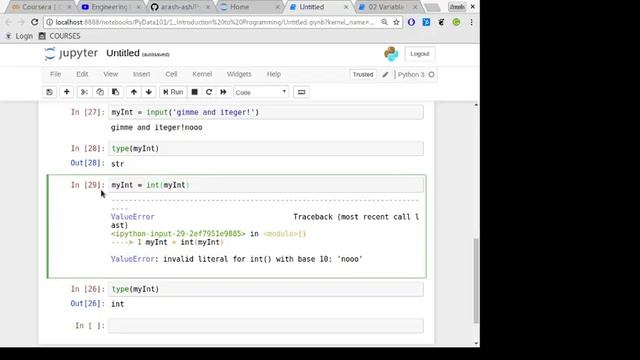Copy selected cells using the toolbar icon

[x=100, y=92]
